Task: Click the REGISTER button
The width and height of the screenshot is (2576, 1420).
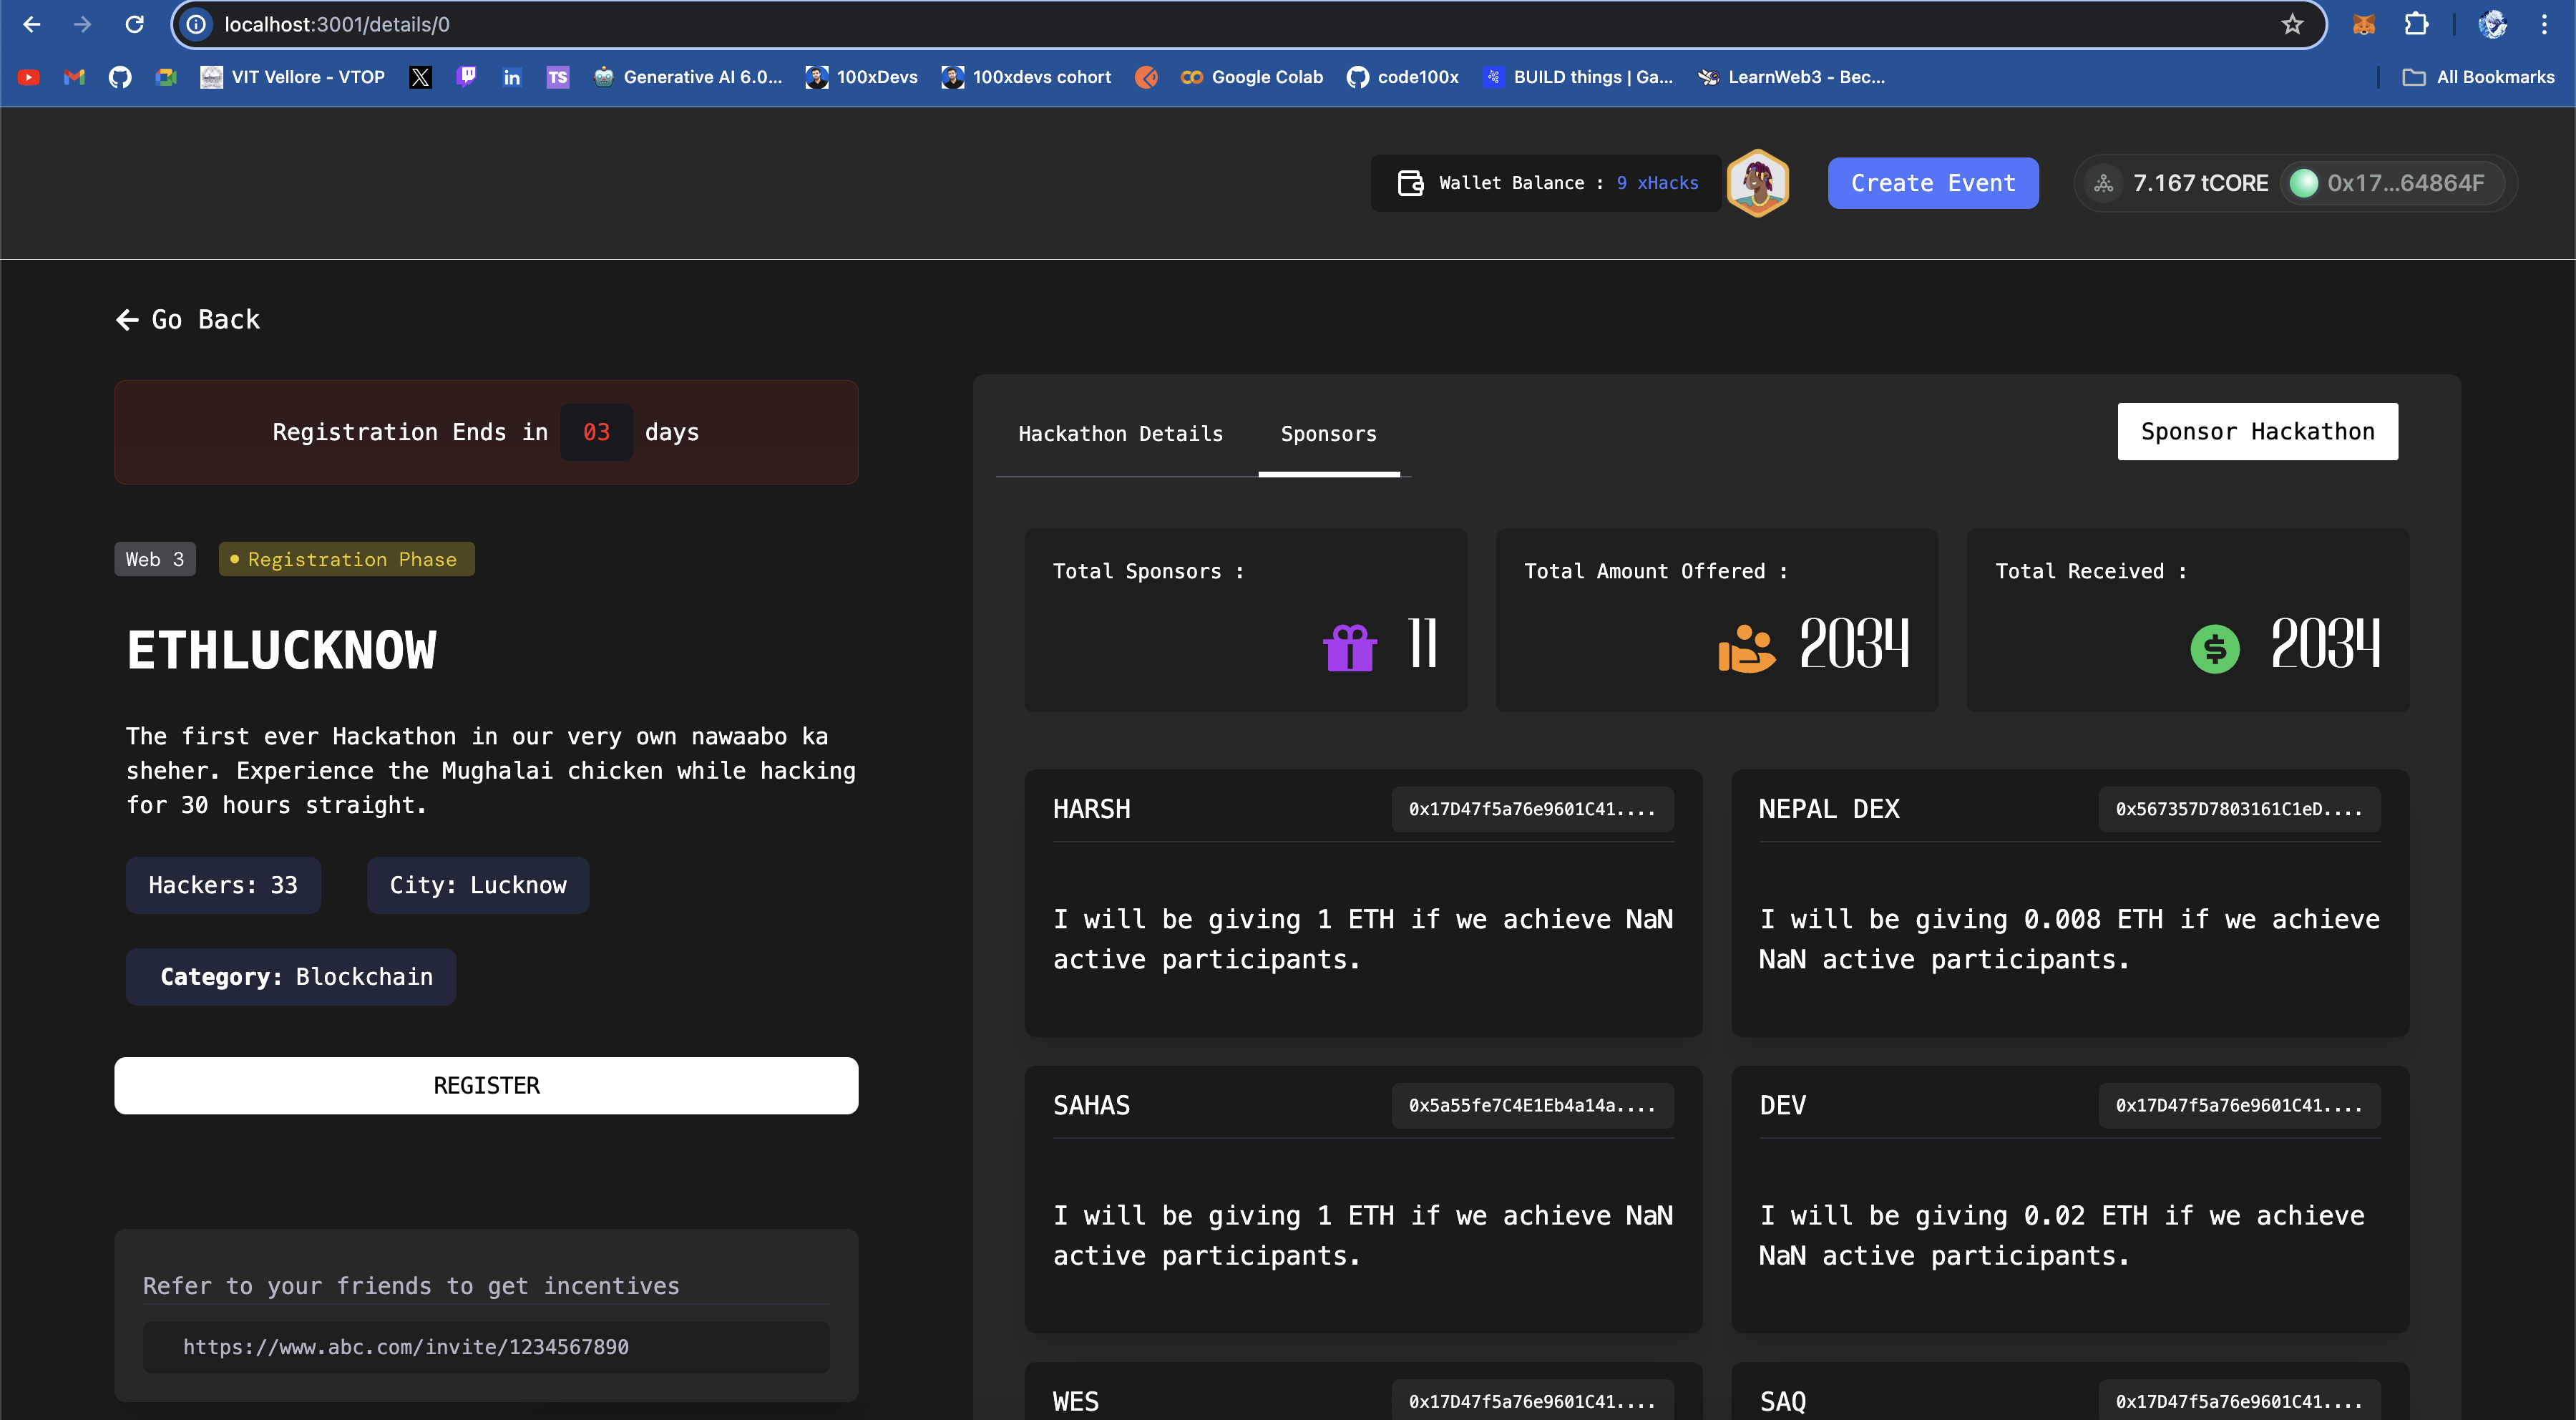Action: (486, 1084)
